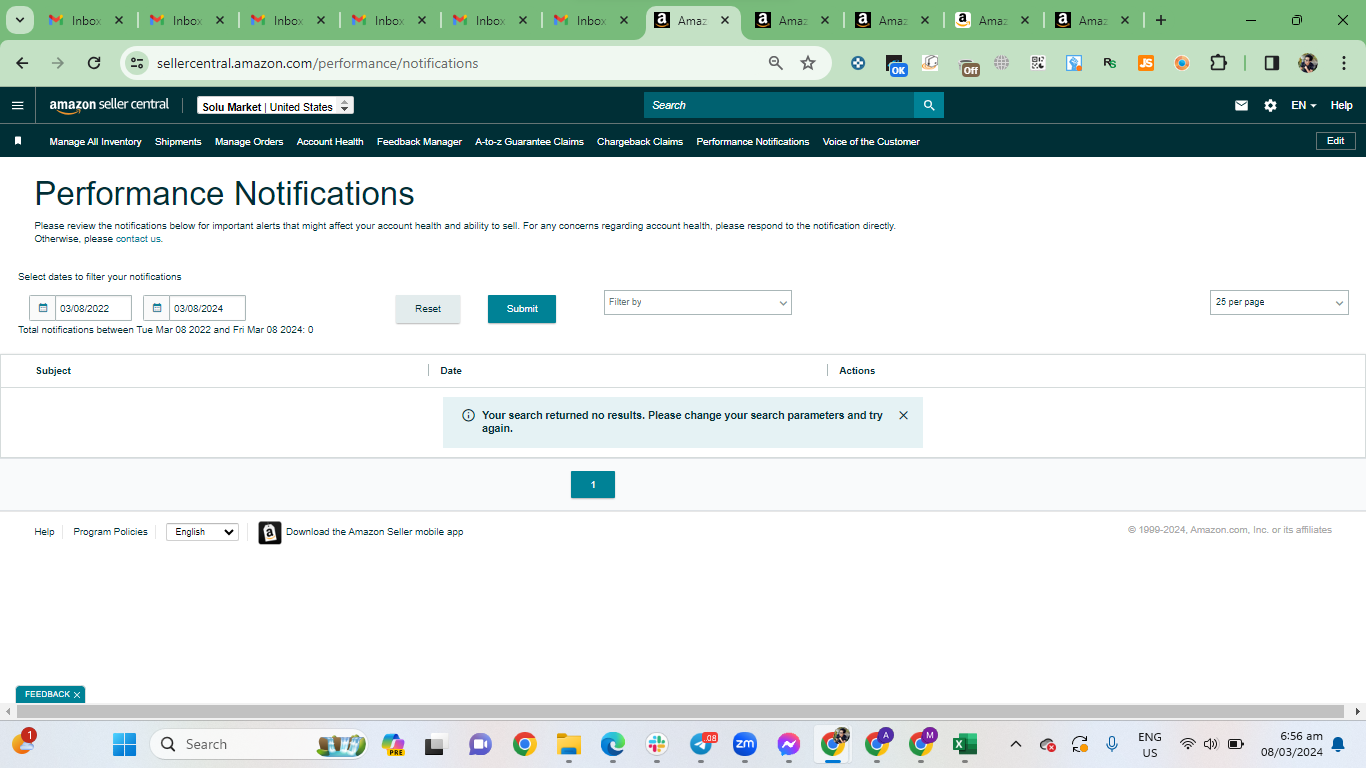Screen dimensions: 1366x768
Task: Click the browser back arrow
Action: pos(22,63)
